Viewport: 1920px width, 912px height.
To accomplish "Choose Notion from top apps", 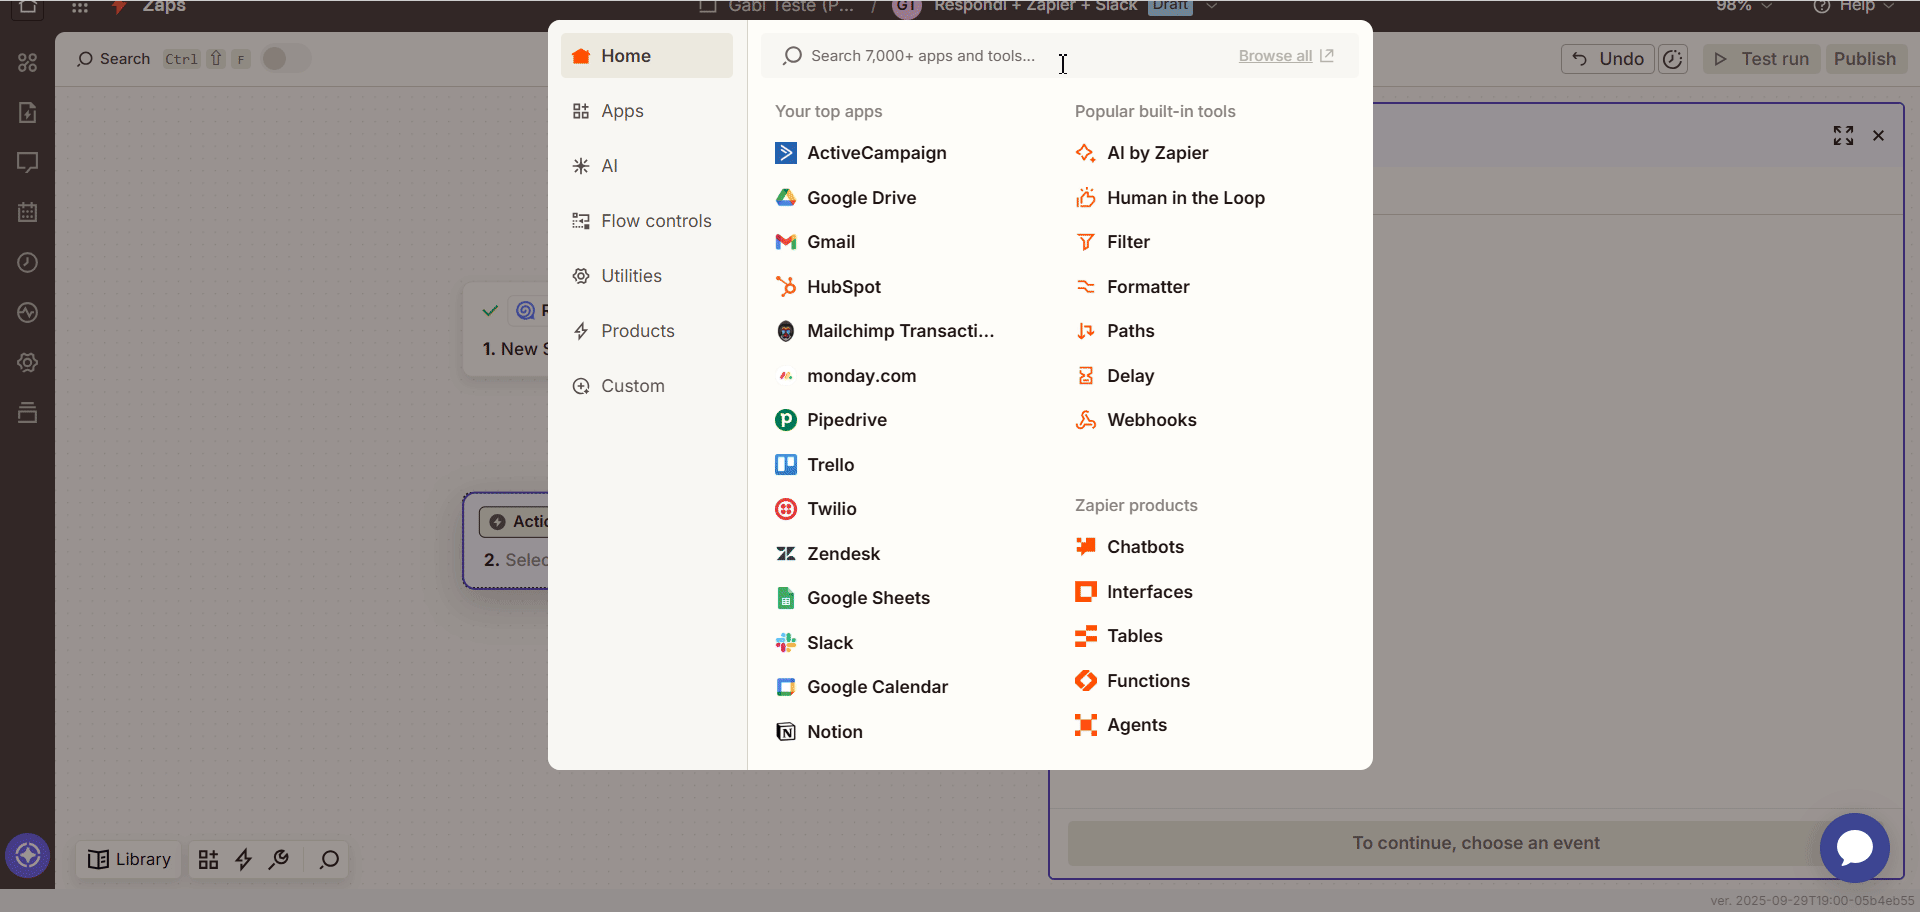I will [x=819, y=732].
